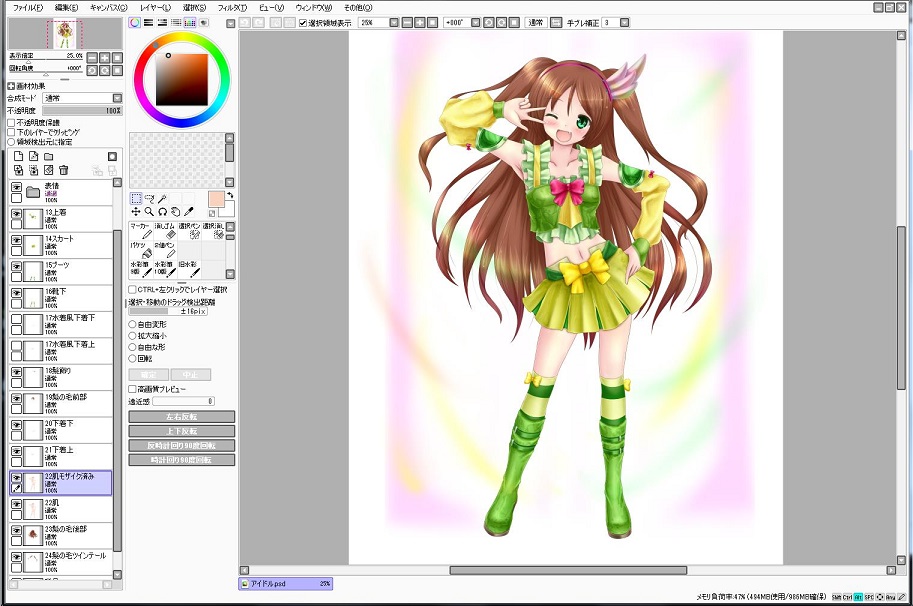Click the 左右反転 button
The height and width of the screenshot is (606, 913).
181,416
